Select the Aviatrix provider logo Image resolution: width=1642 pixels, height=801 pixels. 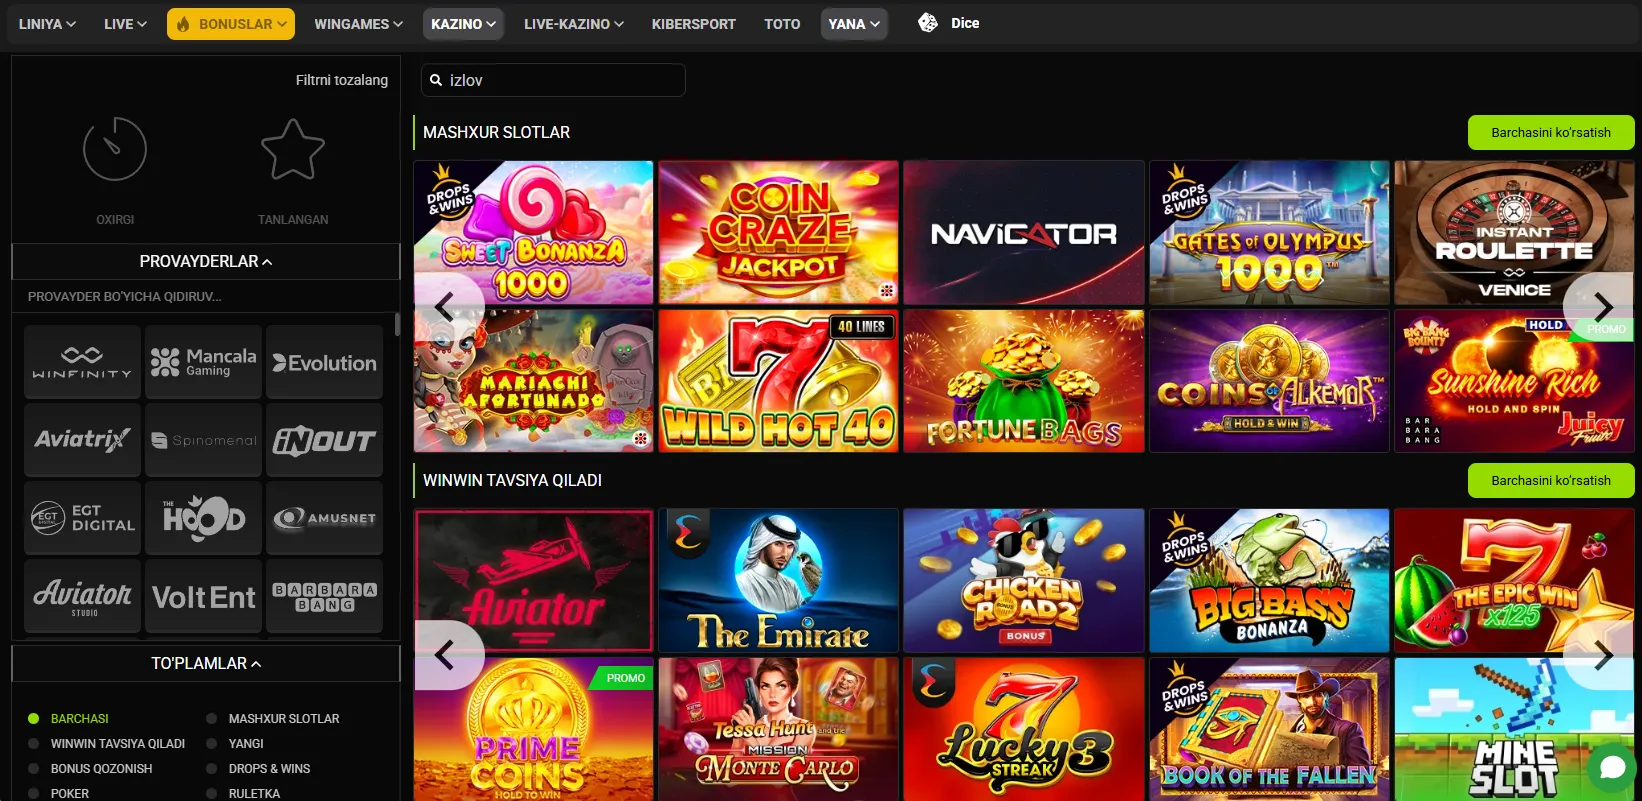[82, 440]
